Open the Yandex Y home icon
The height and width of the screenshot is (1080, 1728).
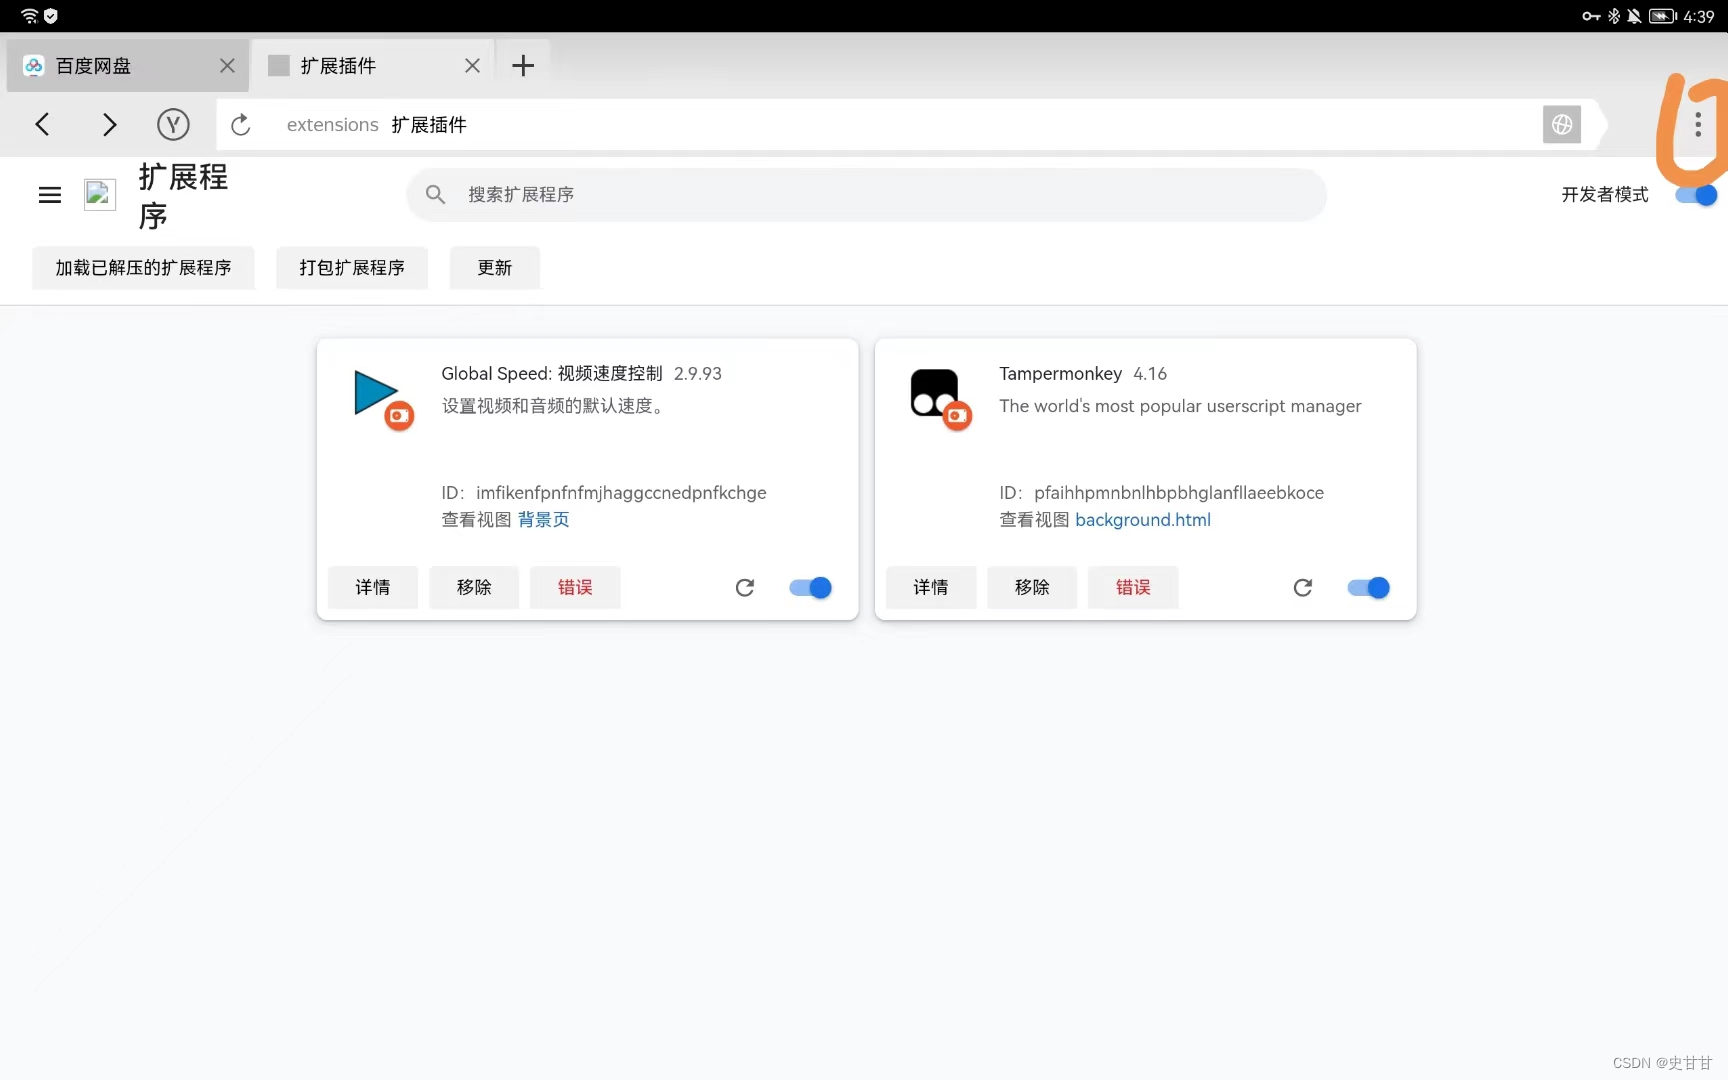pos(173,124)
